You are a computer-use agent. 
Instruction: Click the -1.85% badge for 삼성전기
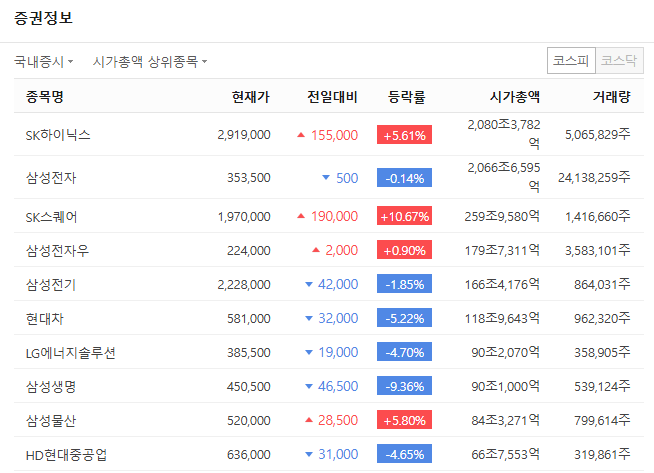click(404, 284)
